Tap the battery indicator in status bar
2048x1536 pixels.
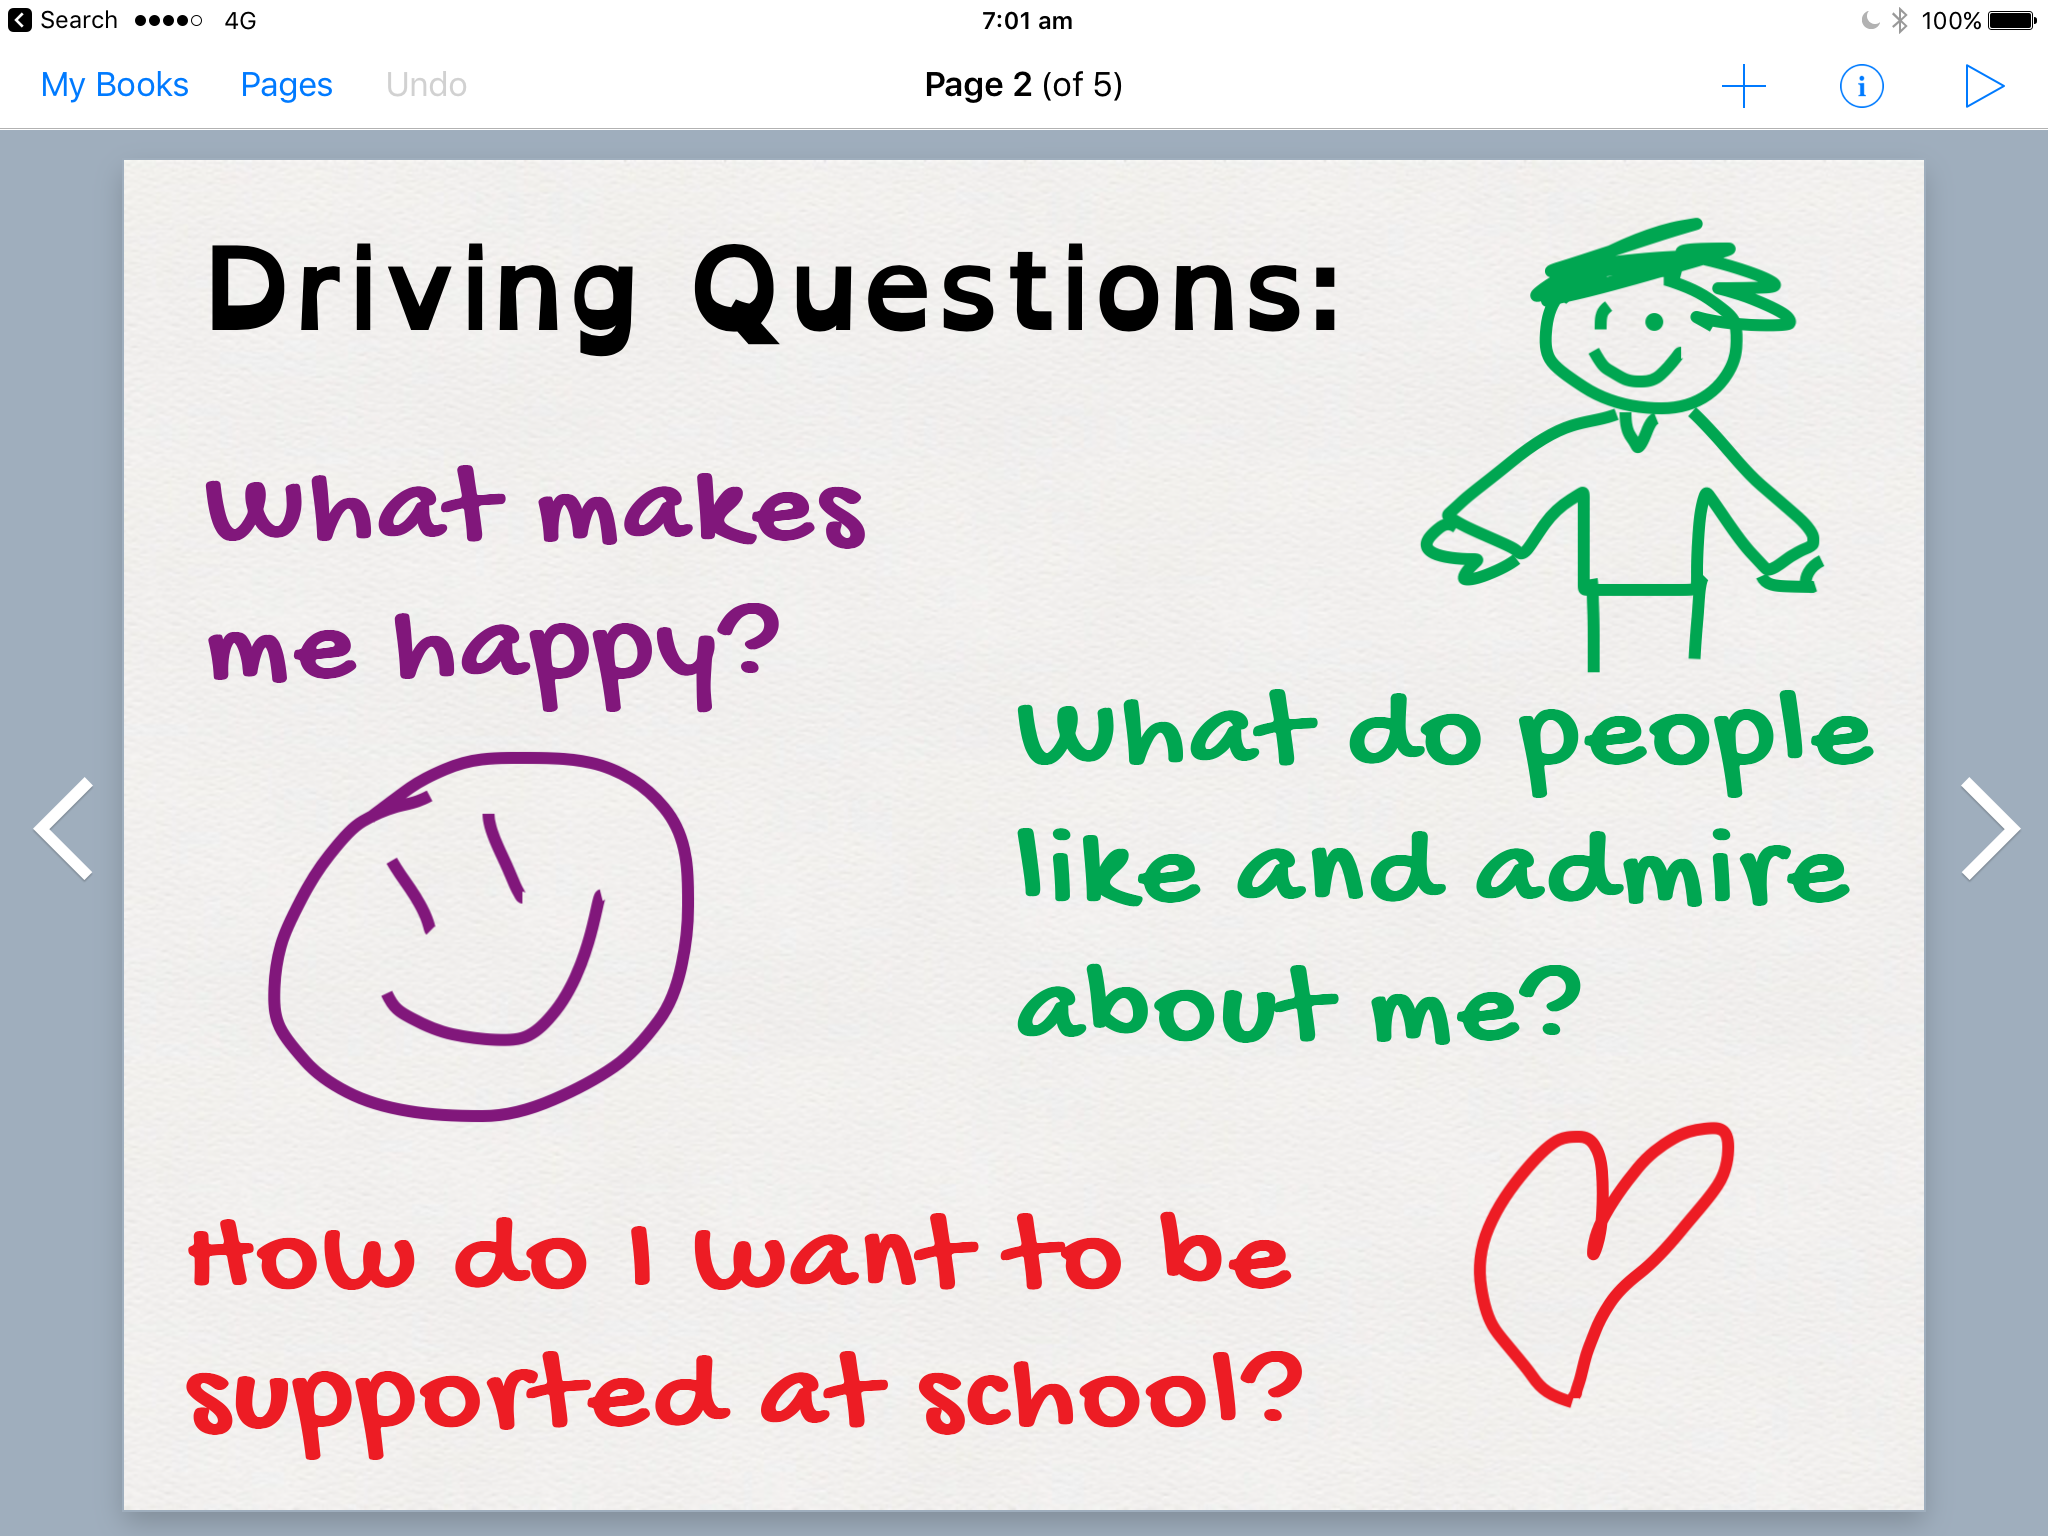(x=2012, y=20)
